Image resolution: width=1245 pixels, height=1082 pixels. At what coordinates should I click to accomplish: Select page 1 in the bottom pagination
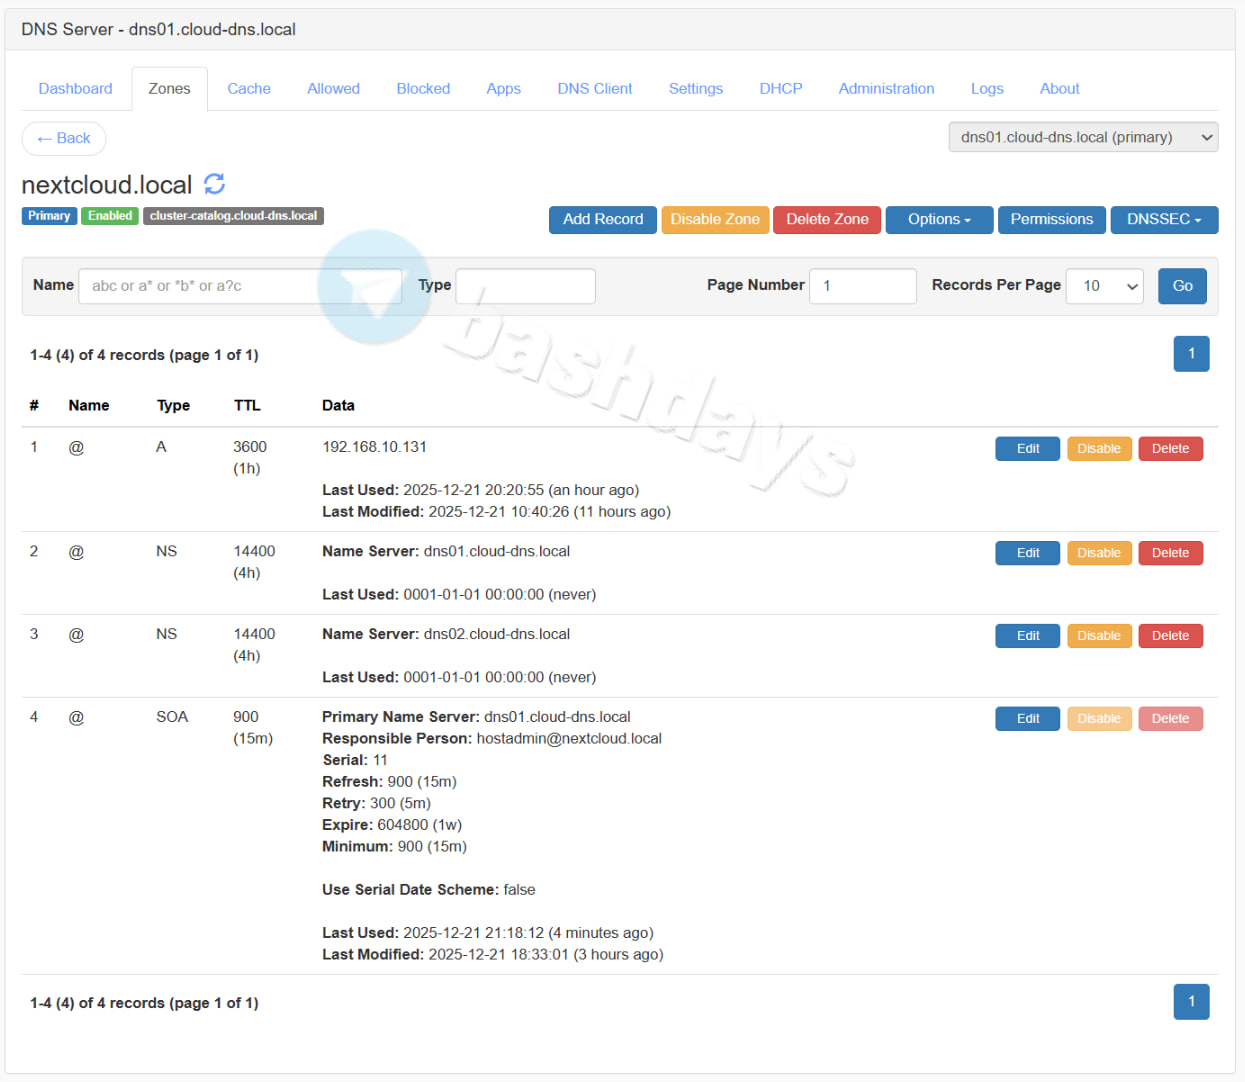1190,1001
